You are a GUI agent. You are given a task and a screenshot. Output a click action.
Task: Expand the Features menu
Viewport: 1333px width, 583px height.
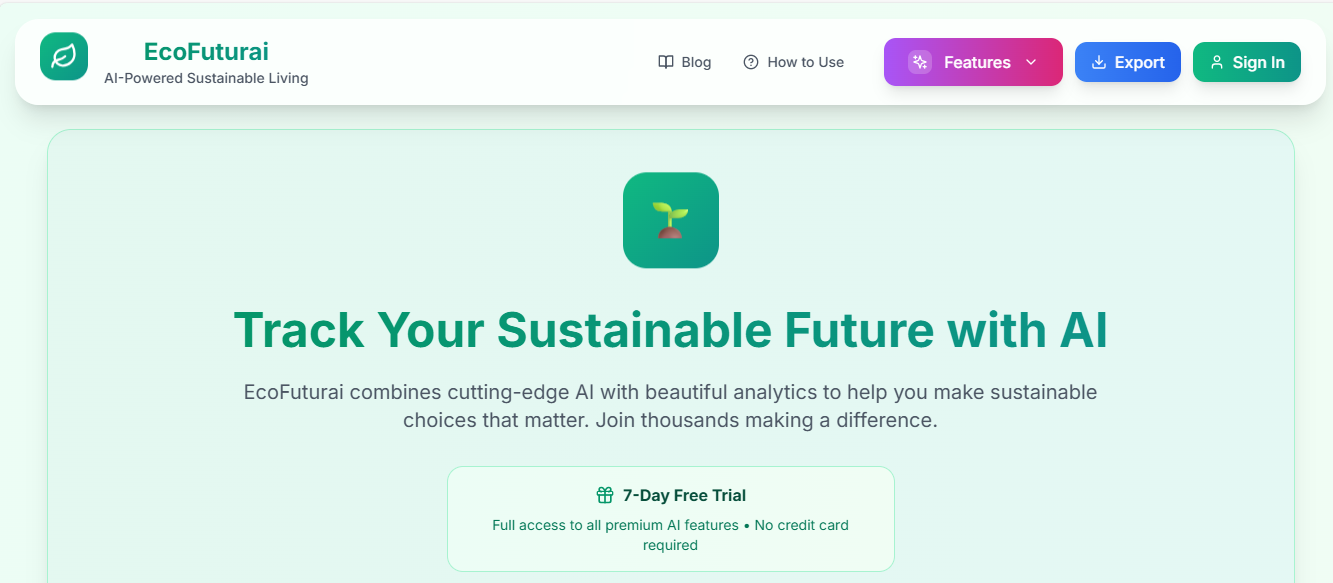click(972, 61)
